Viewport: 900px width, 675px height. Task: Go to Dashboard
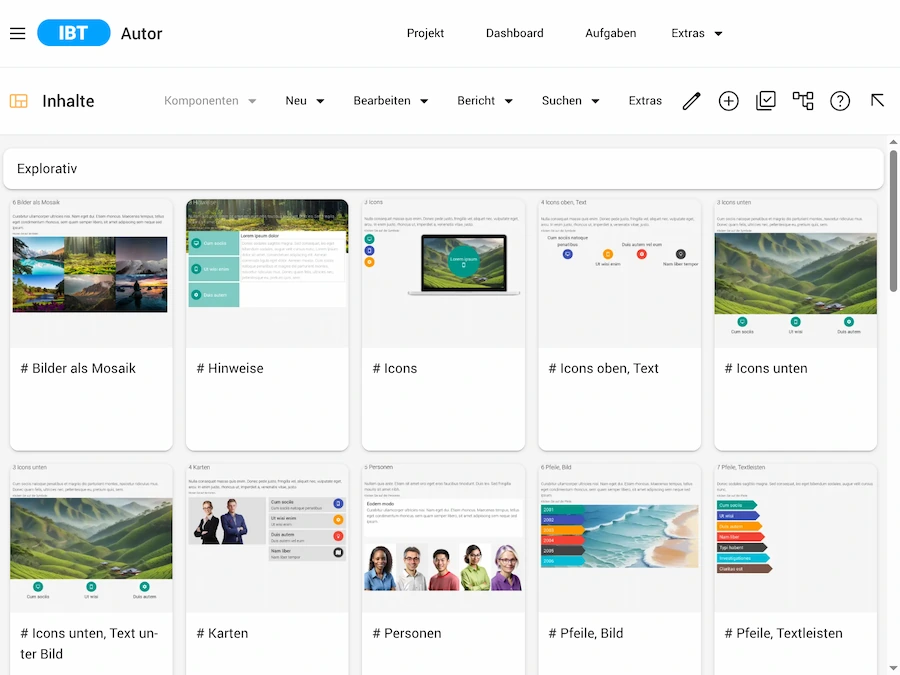[514, 33]
